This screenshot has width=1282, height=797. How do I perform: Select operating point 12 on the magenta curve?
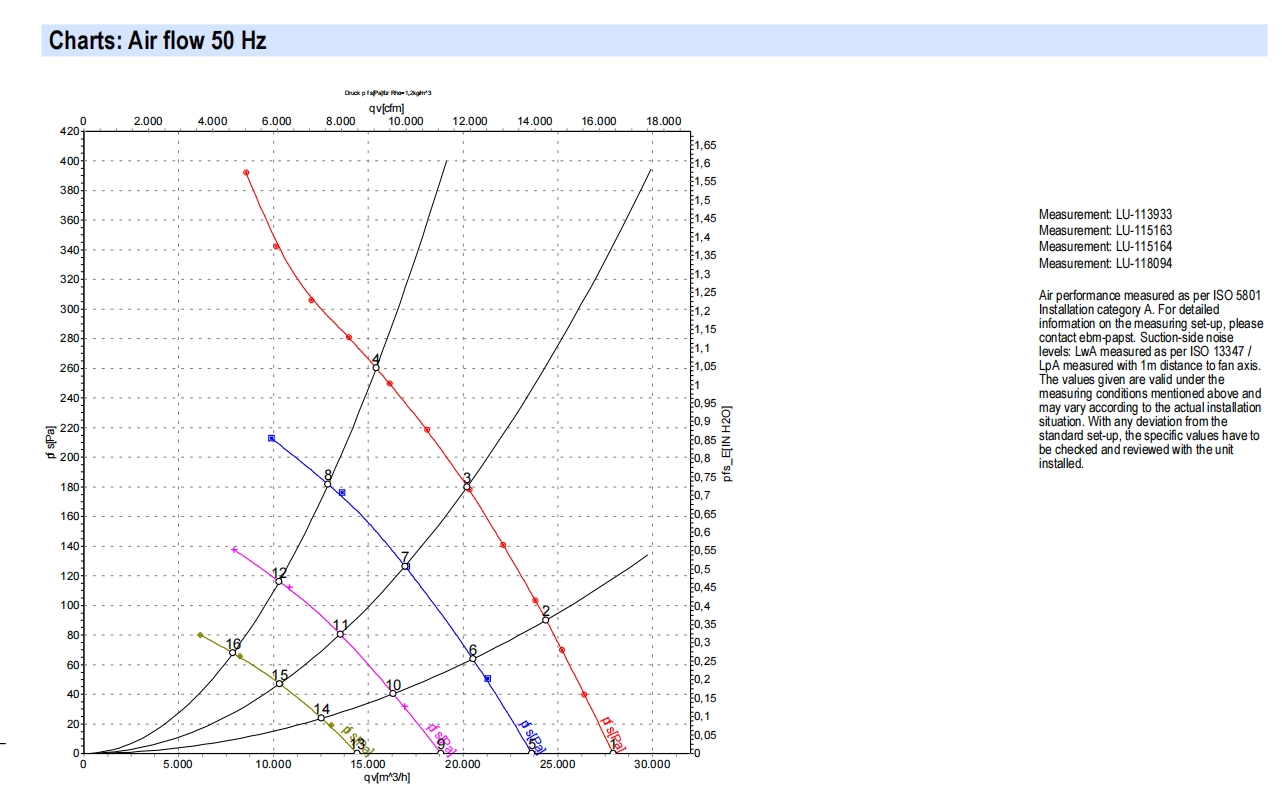(279, 581)
